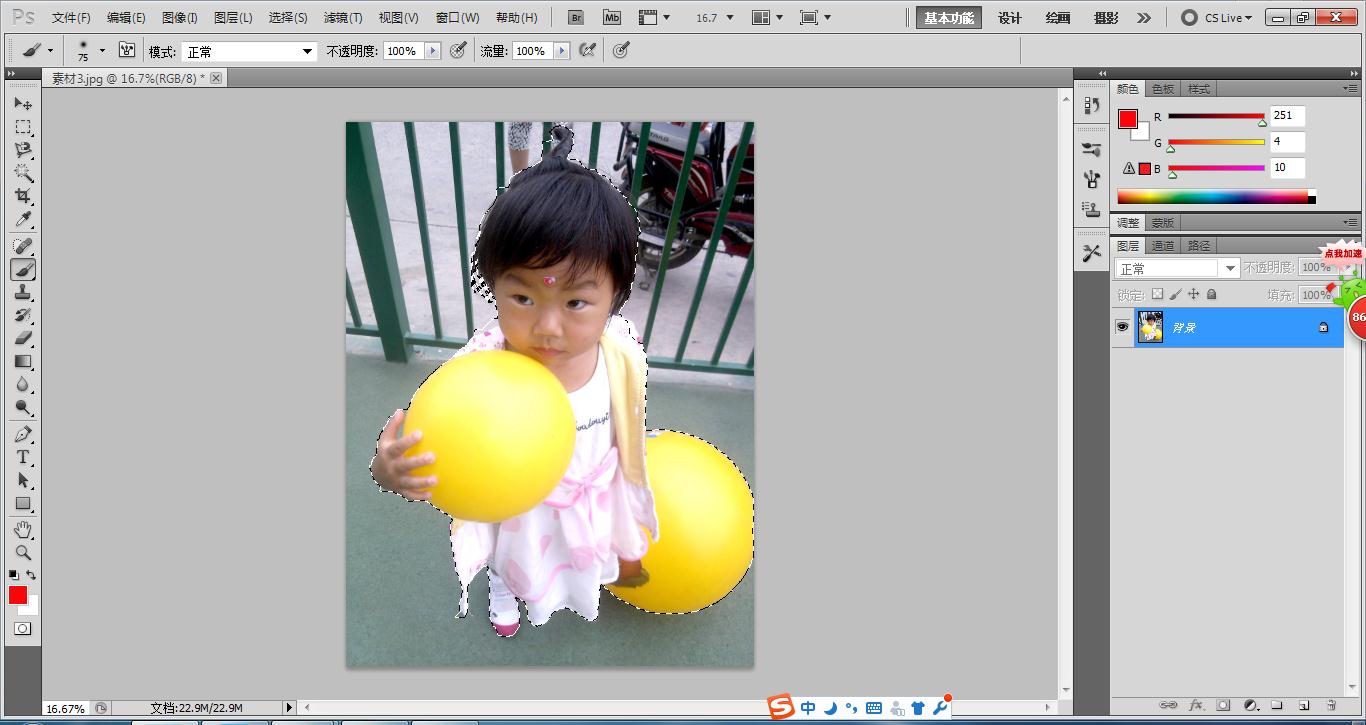Select the Horizontal Type tool
This screenshot has width=1366, height=725.
[x=22, y=455]
